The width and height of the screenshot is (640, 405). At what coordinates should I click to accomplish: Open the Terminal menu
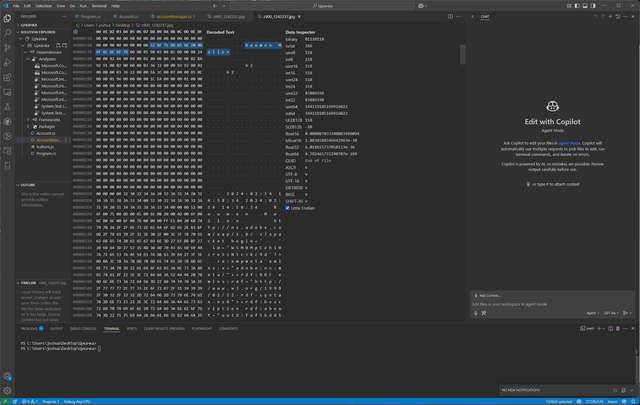99,6
